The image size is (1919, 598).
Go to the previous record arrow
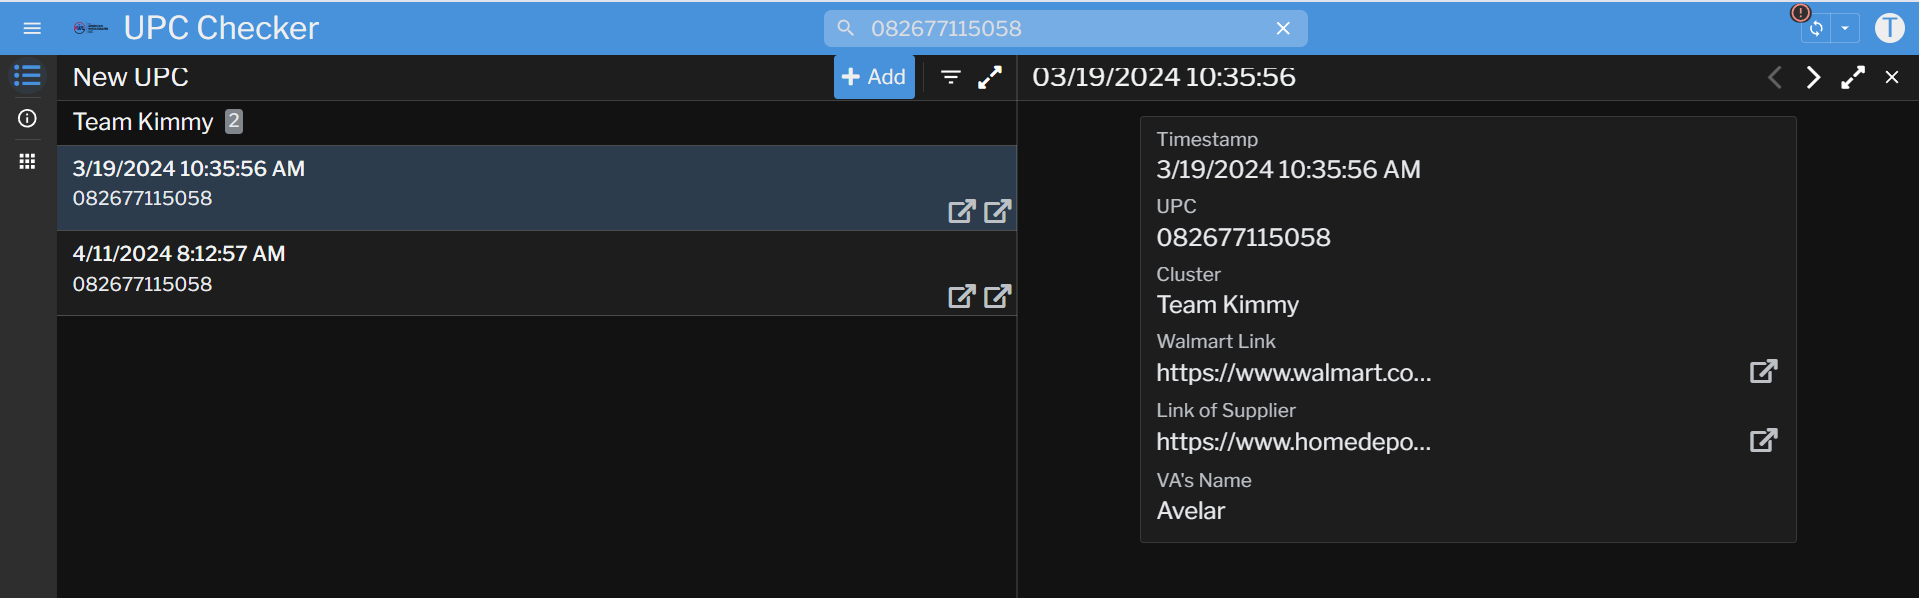click(x=1775, y=77)
